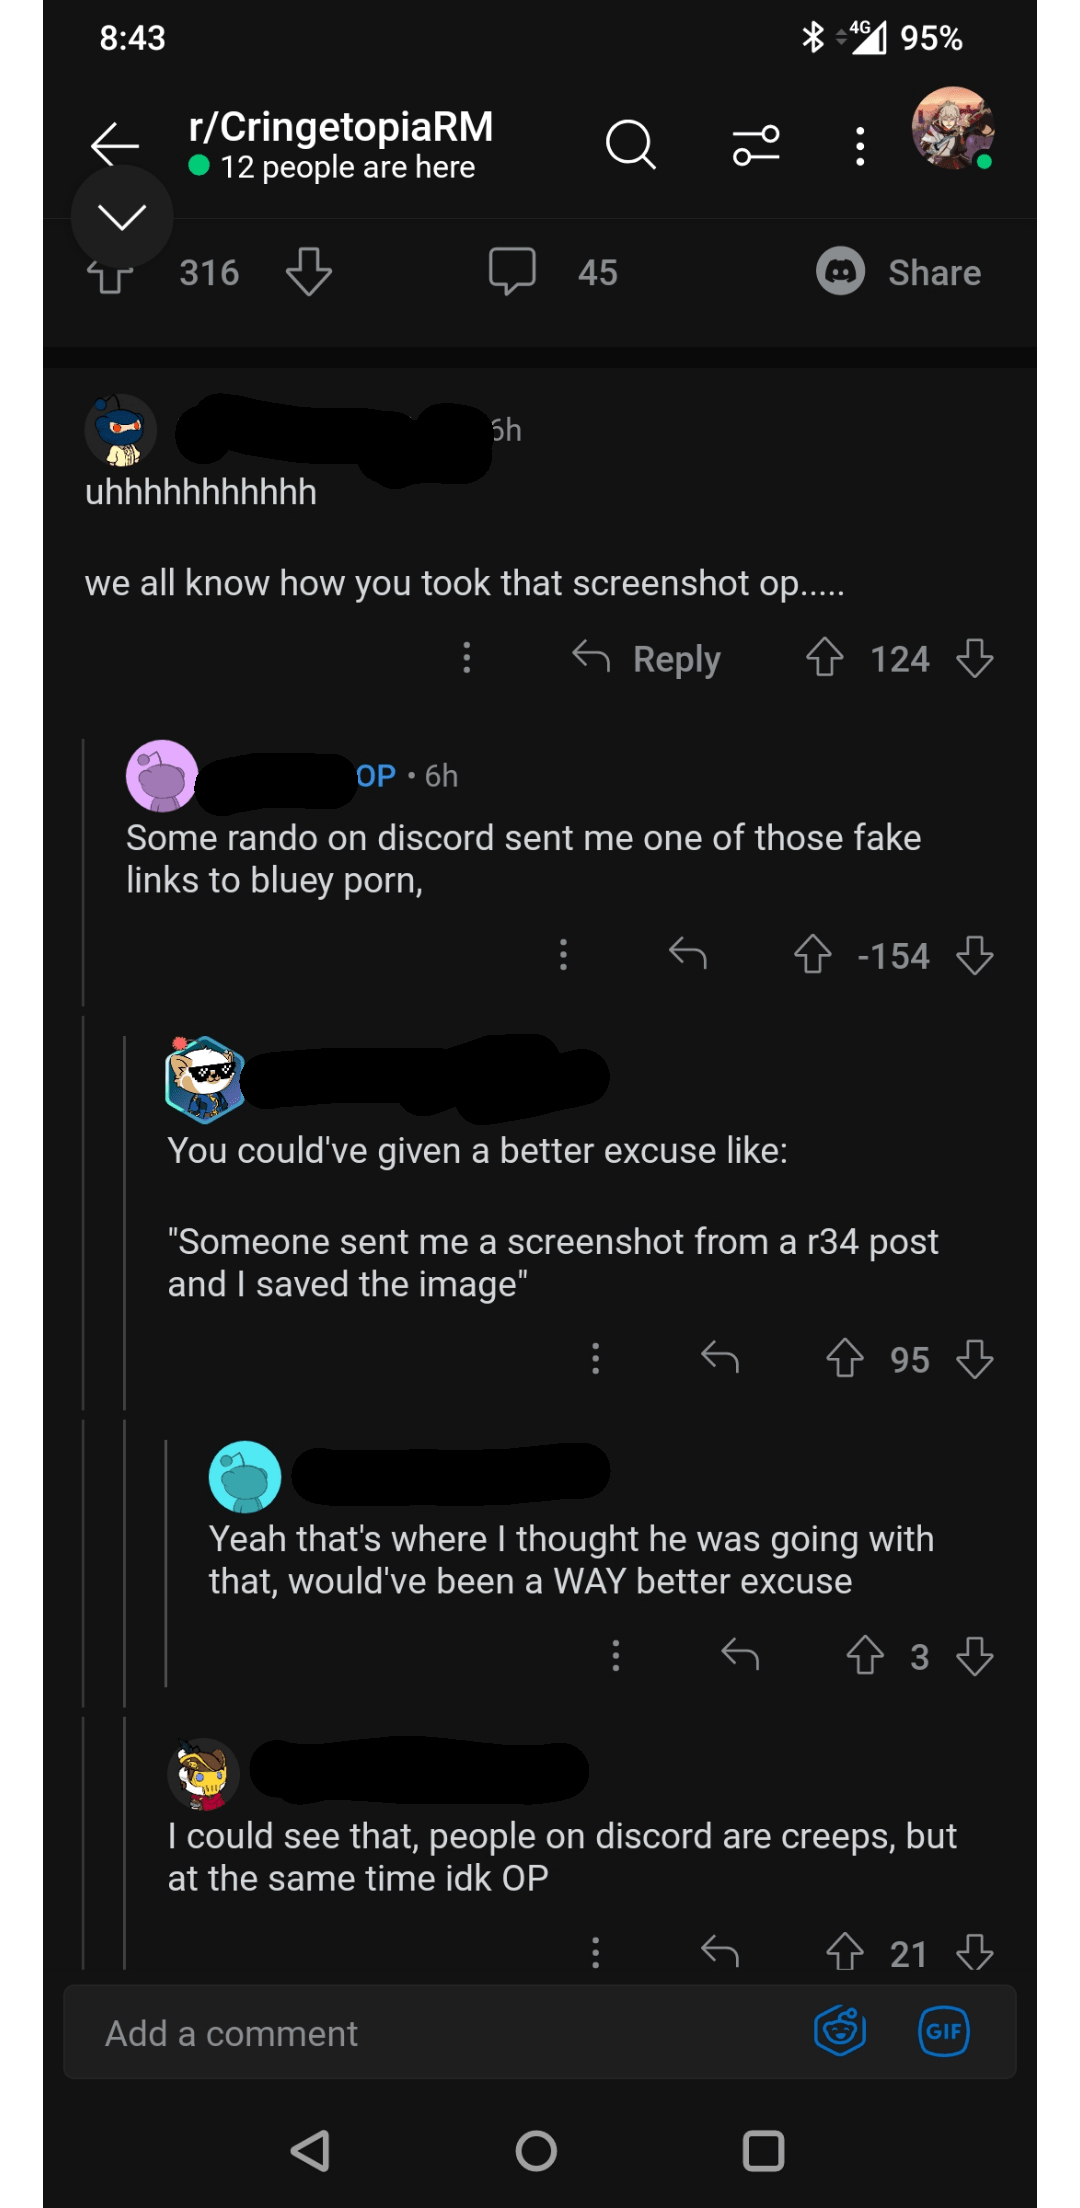Open options menu on the 124-point comment
Screen dimensions: 1080x2208
pos(466,658)
